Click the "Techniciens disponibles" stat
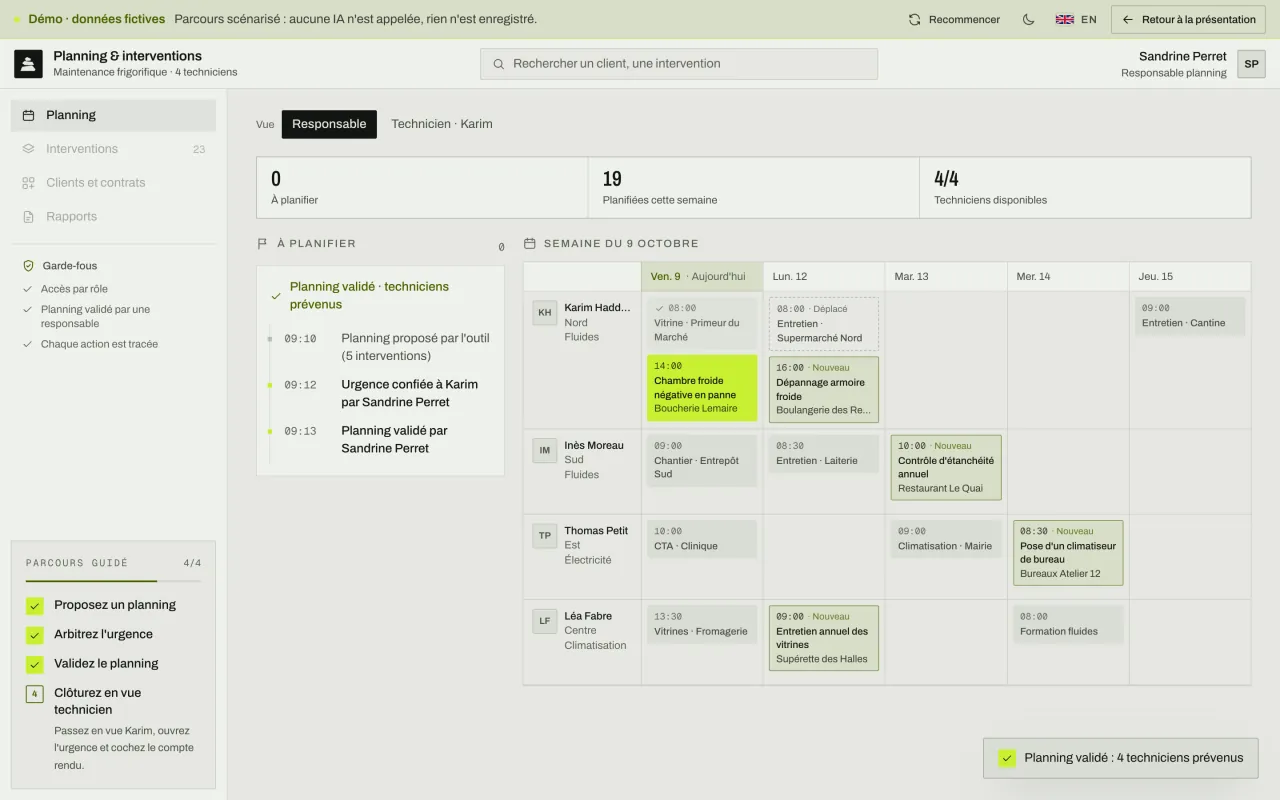1280x800 pixels. coord(1085,187)
